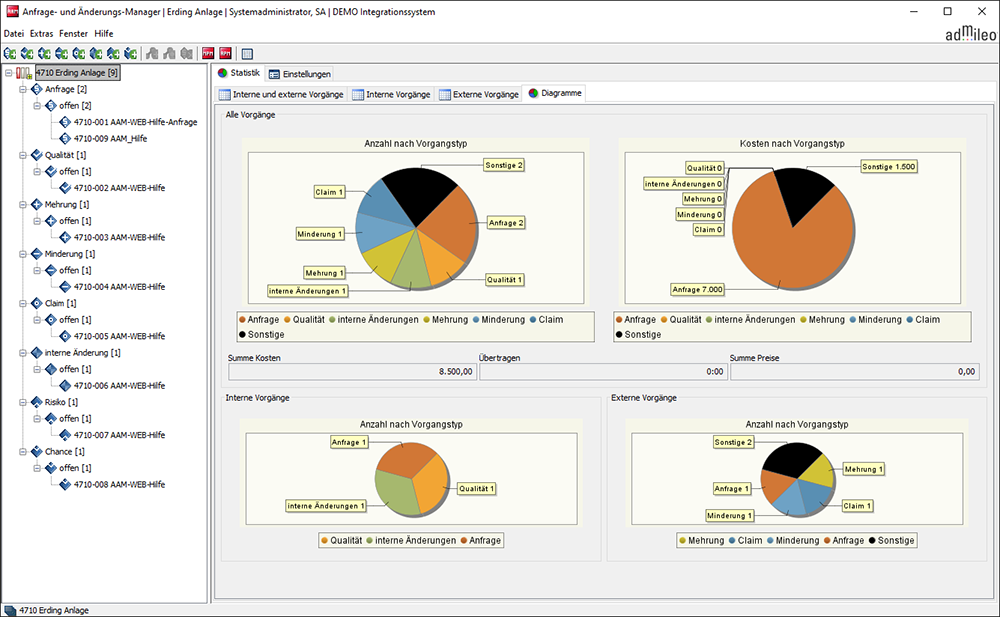The width and height of the screenshot is (1000, 617).
Task: Collapse the interne Änderung [1] tree branch
Action: (x=23, y=353)
